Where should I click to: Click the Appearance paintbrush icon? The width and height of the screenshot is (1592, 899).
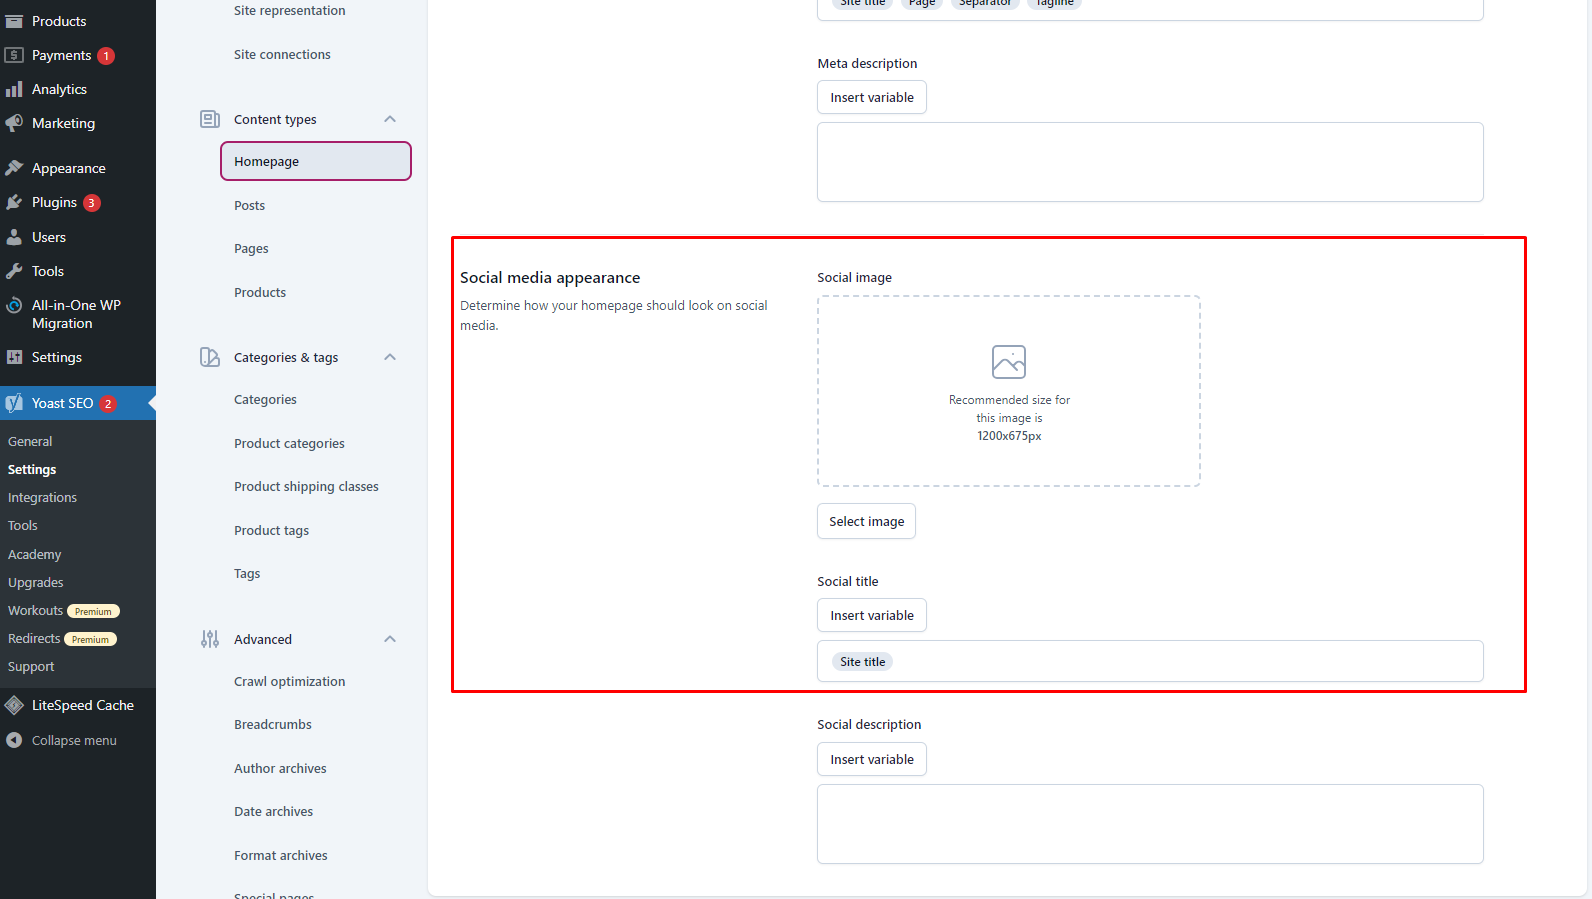[14, 168]
